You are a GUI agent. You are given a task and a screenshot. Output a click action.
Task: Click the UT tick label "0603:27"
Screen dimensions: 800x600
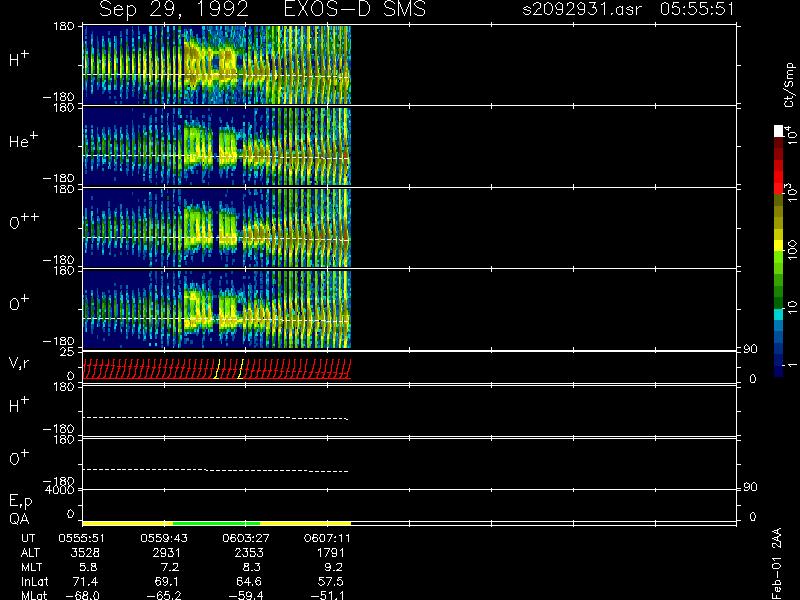point(246,538)
